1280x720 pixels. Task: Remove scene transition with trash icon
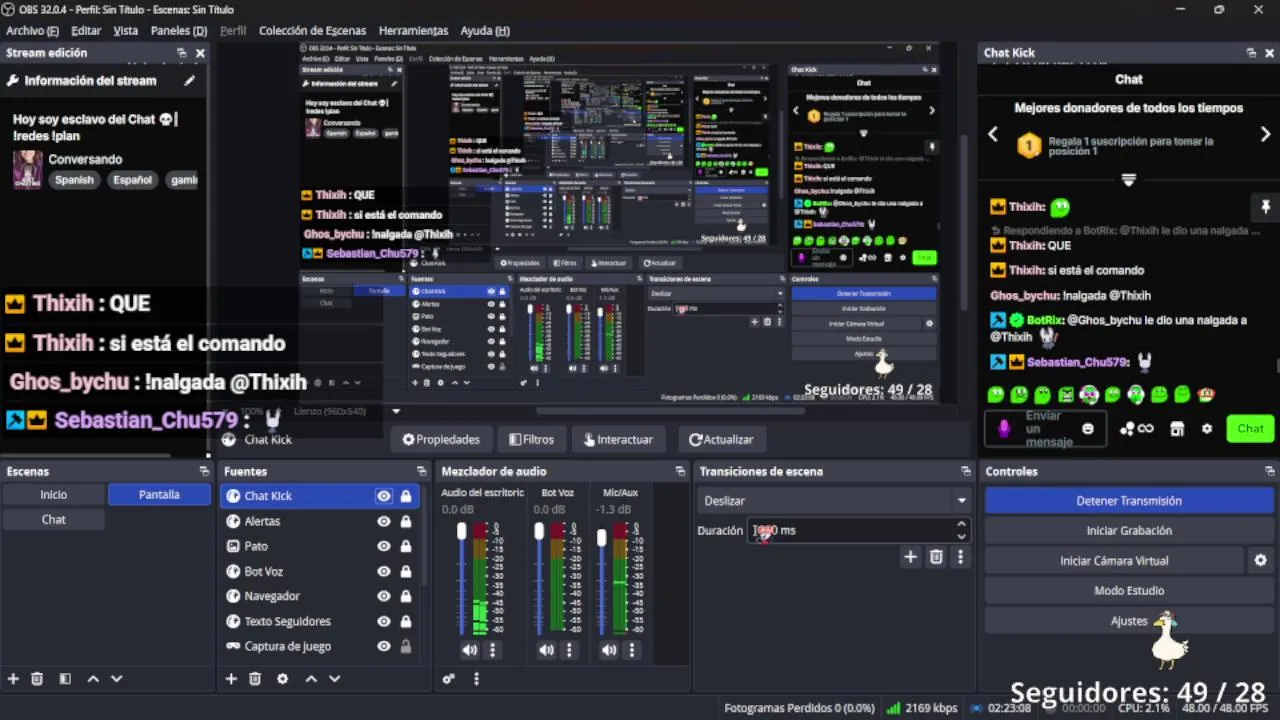point(936,557)
